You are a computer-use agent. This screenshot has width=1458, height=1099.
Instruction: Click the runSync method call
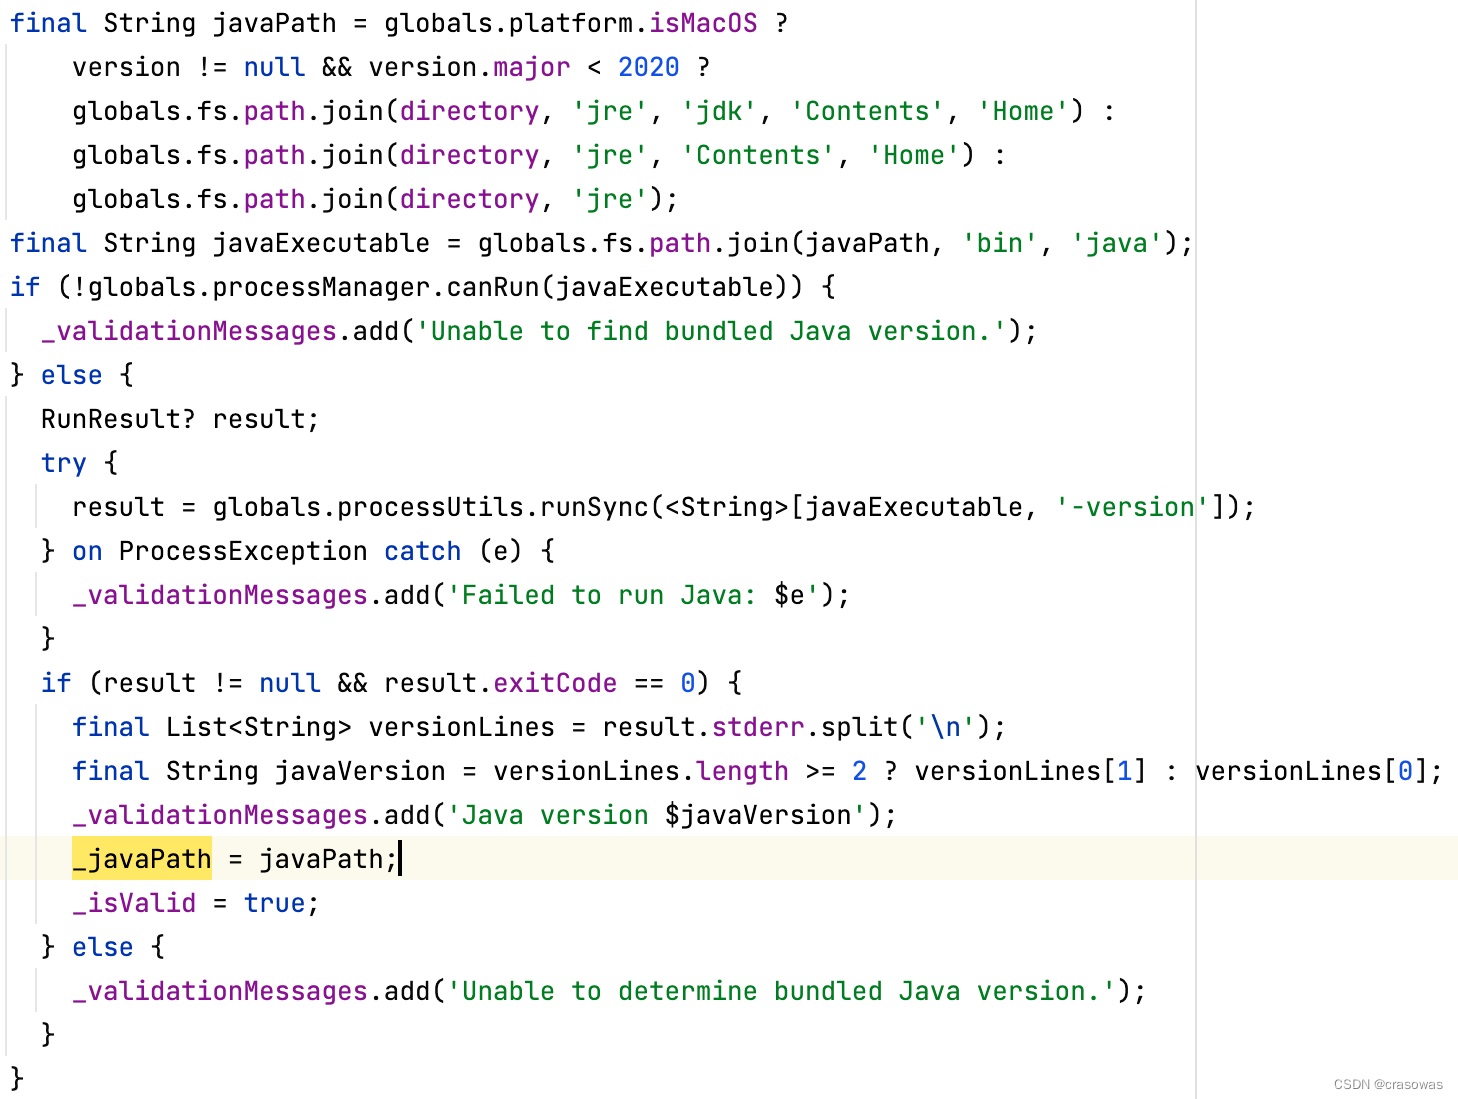pyautogui.click(x=594, y=507)
